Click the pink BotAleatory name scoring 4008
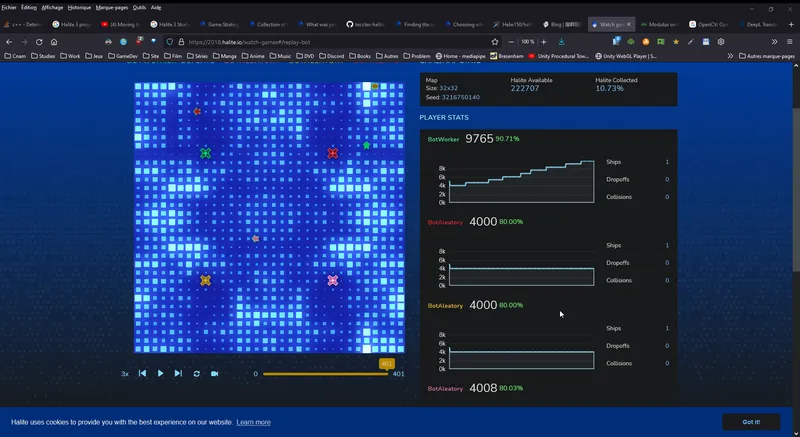This screenshot has width=800, height=437. tap(445, 389)
